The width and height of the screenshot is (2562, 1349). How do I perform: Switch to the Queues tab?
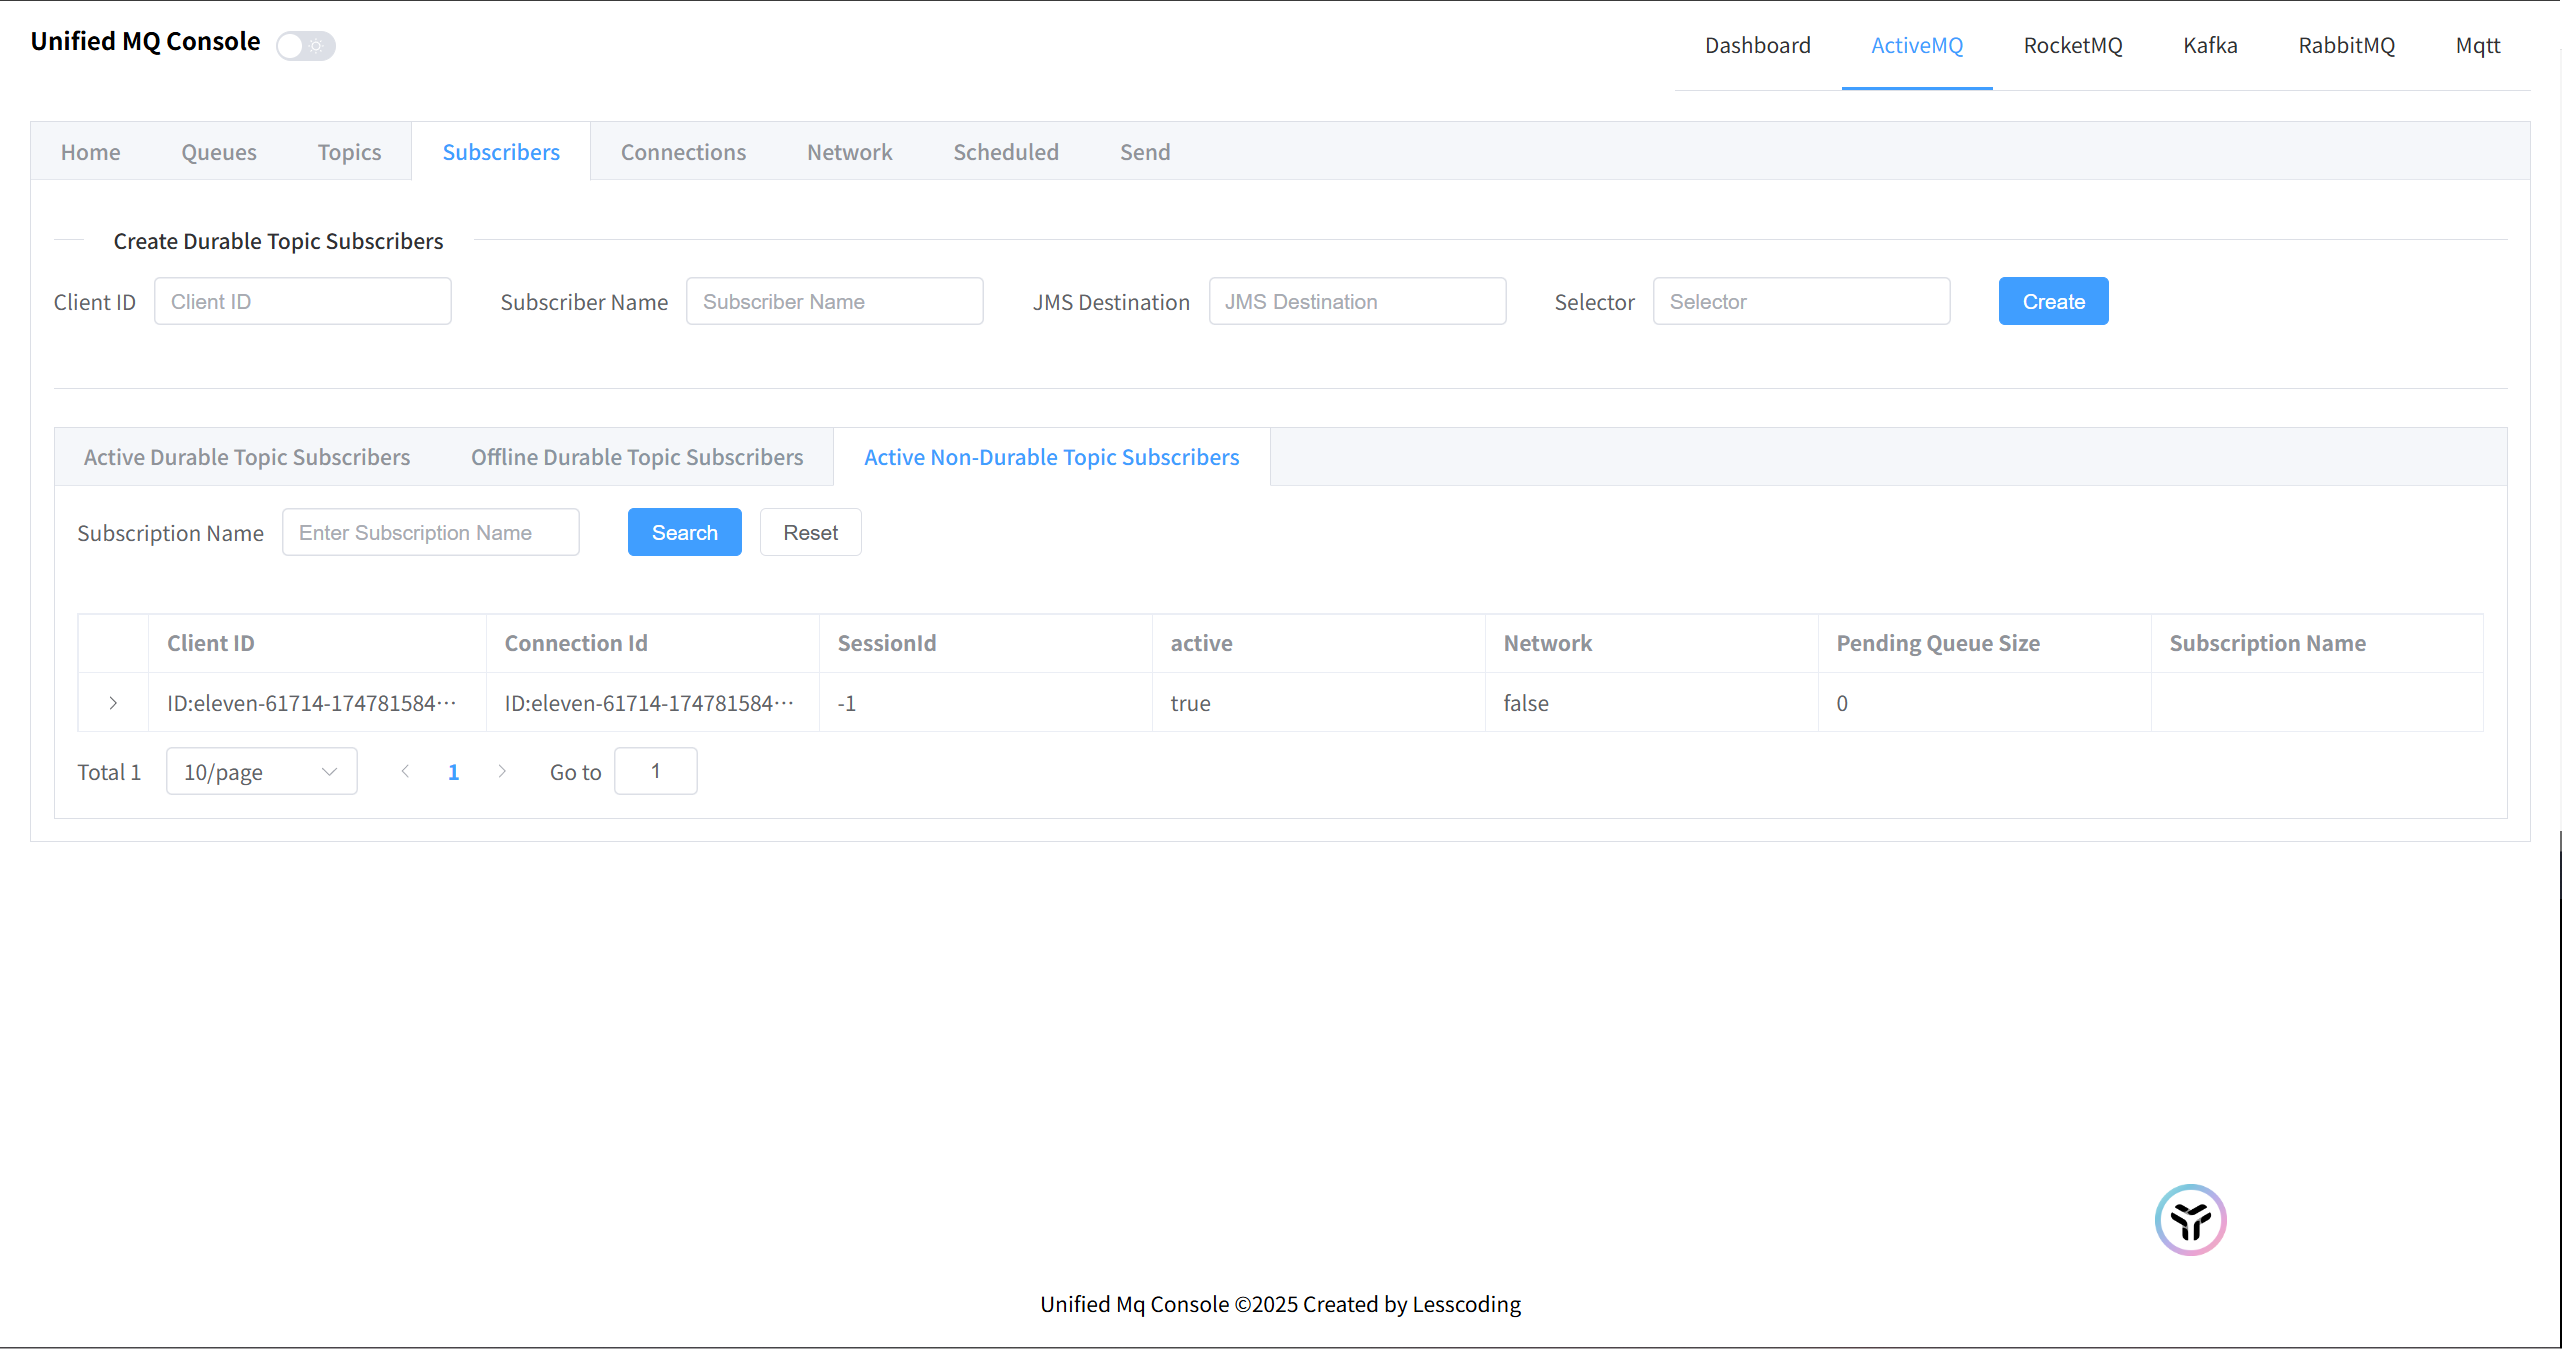tap(219, 152)
